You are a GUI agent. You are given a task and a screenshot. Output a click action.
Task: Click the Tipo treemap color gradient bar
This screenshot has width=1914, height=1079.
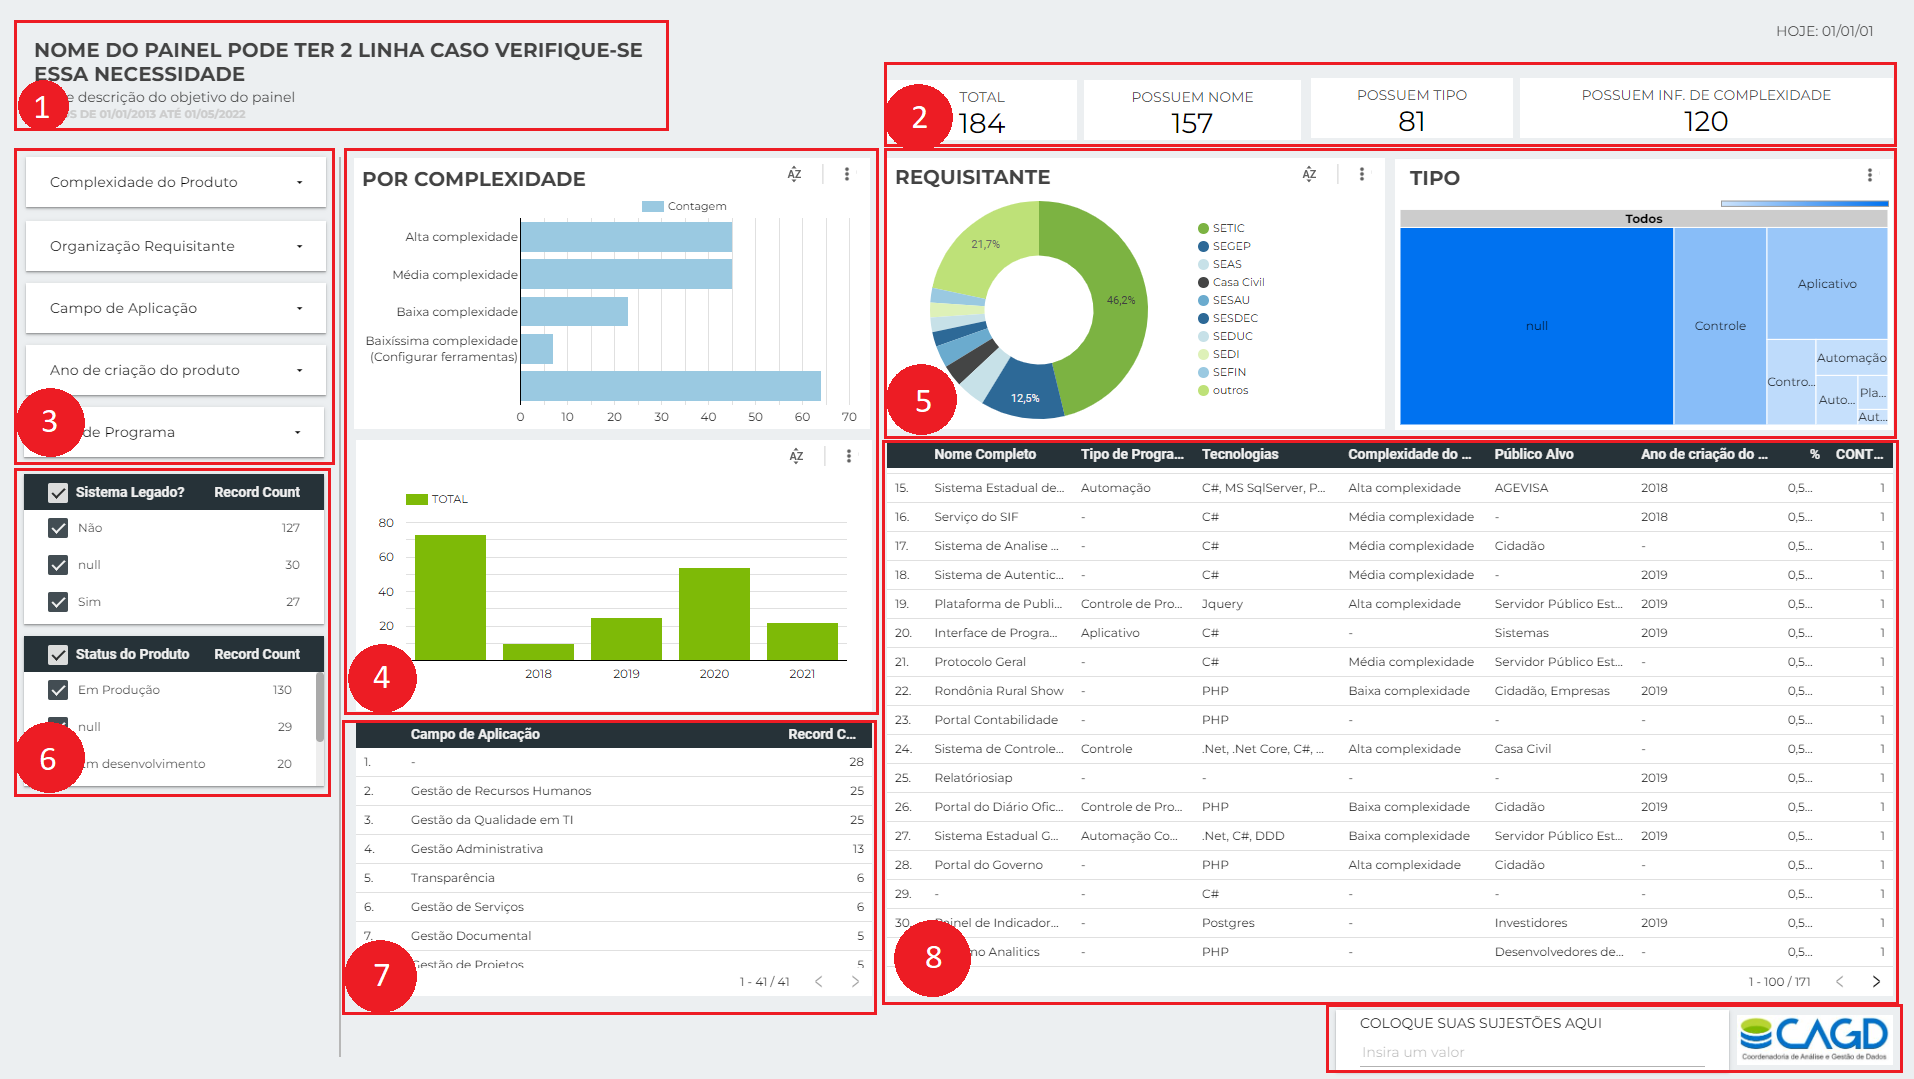(1804, 203)
